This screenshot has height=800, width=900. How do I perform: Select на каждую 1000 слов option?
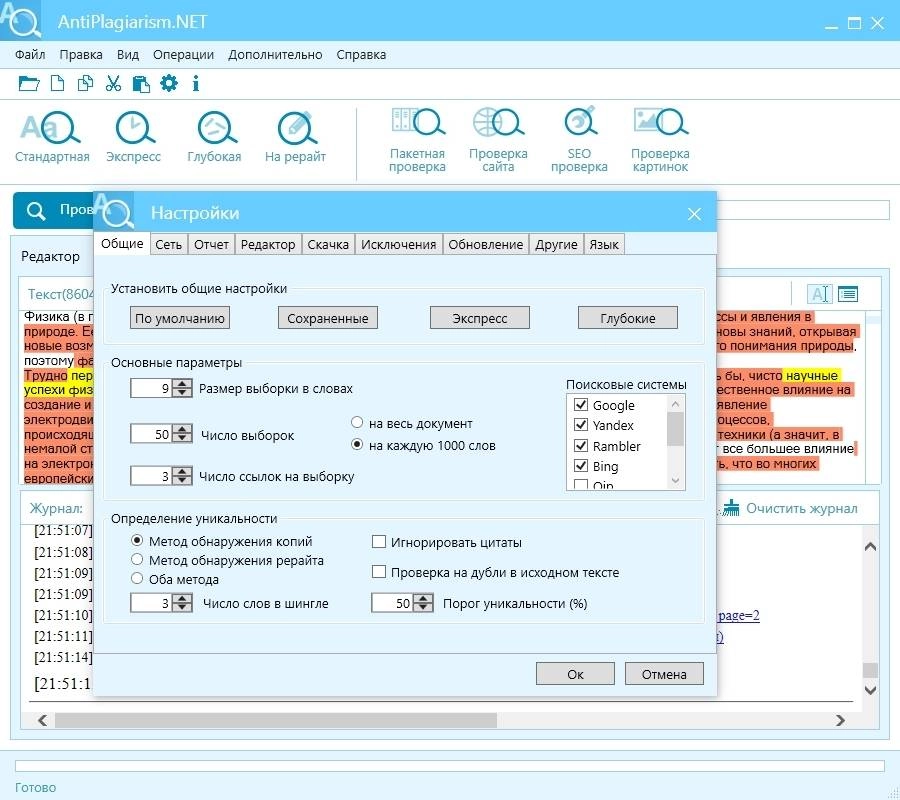click(x=357, y=444)
